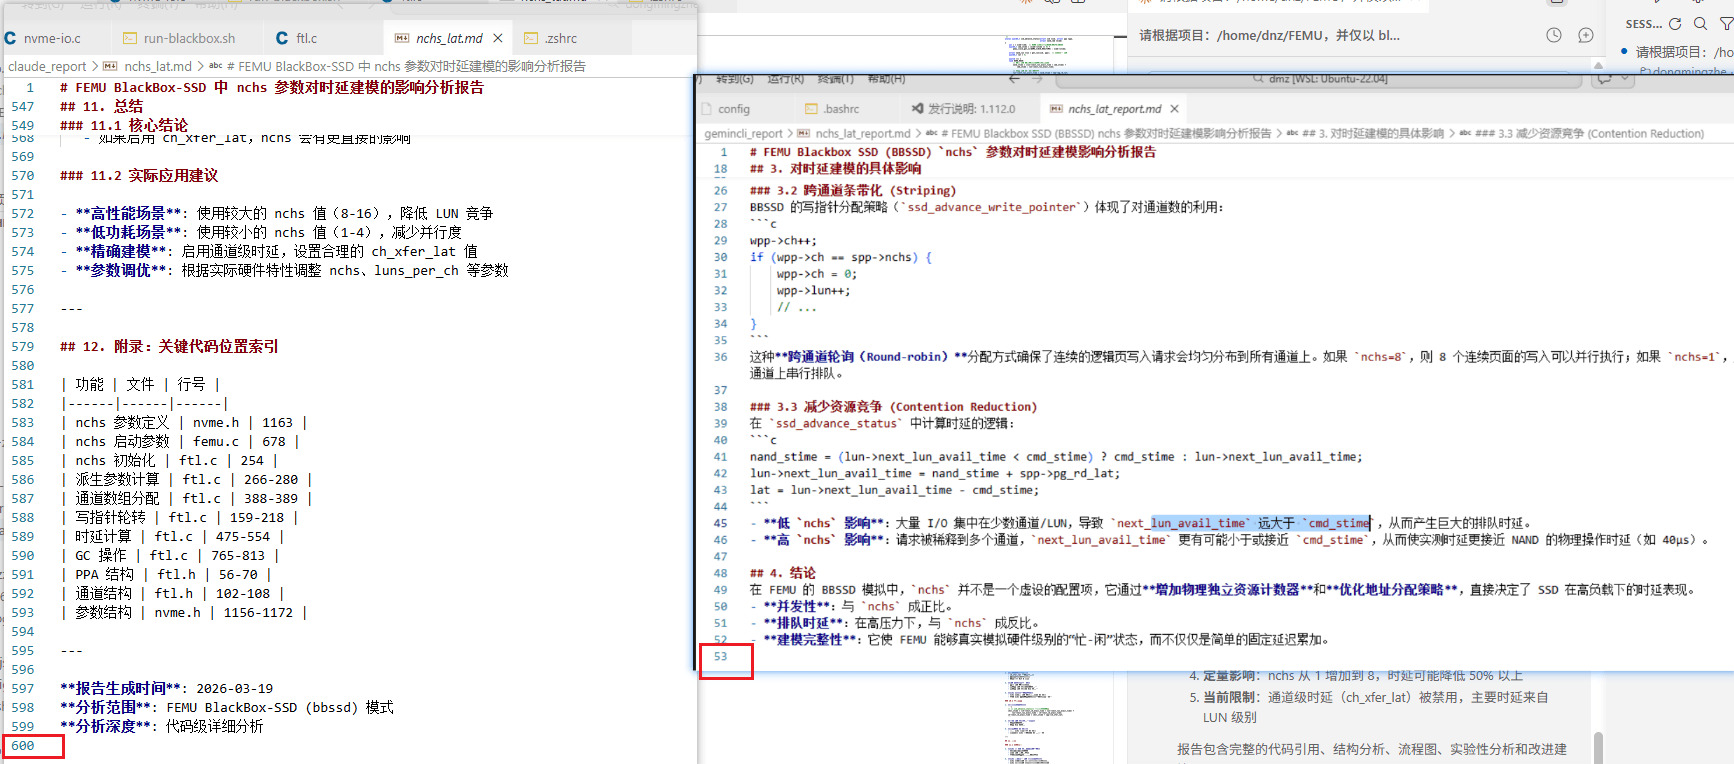Click the chat panel scroll-up arrow

[1598, 65]
